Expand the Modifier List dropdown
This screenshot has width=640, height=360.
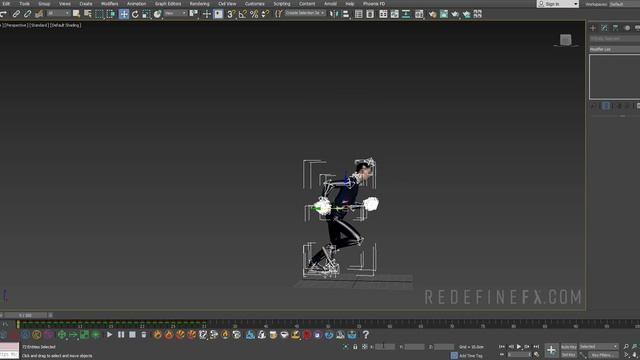[615, 49]
